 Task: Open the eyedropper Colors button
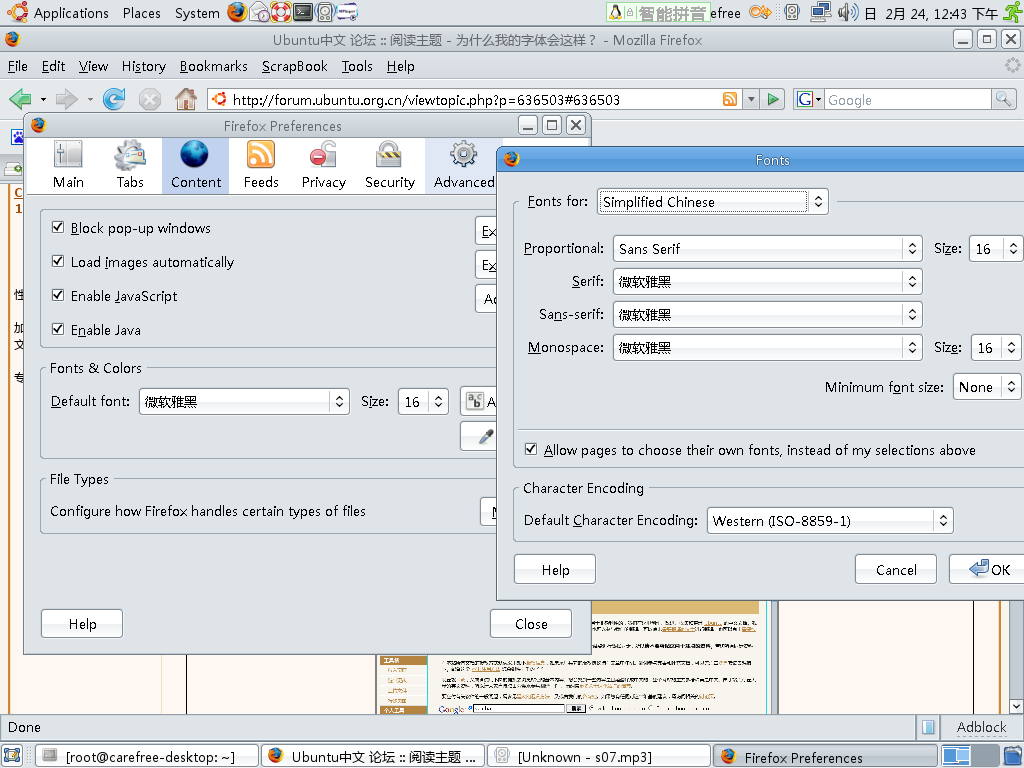(x=485, y=436)
